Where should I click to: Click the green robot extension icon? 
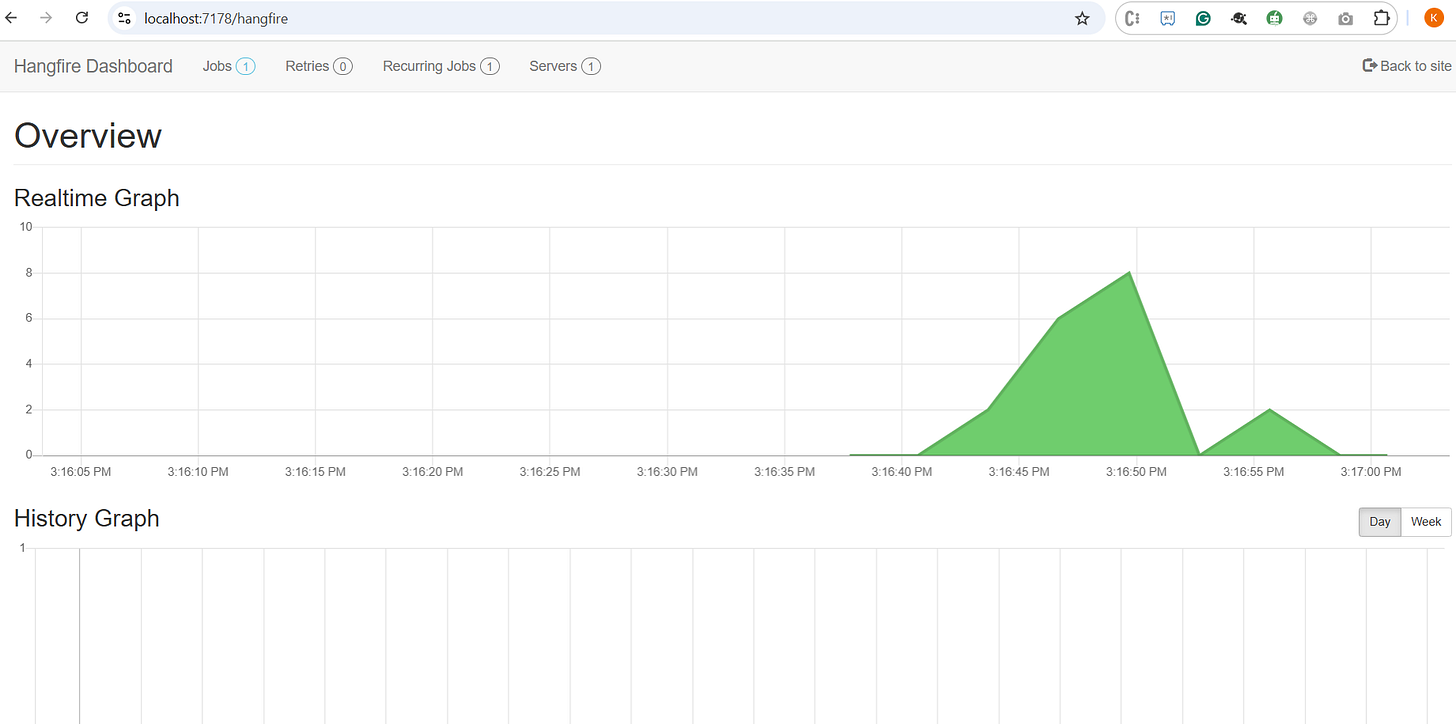click(x=1274, y=18)
